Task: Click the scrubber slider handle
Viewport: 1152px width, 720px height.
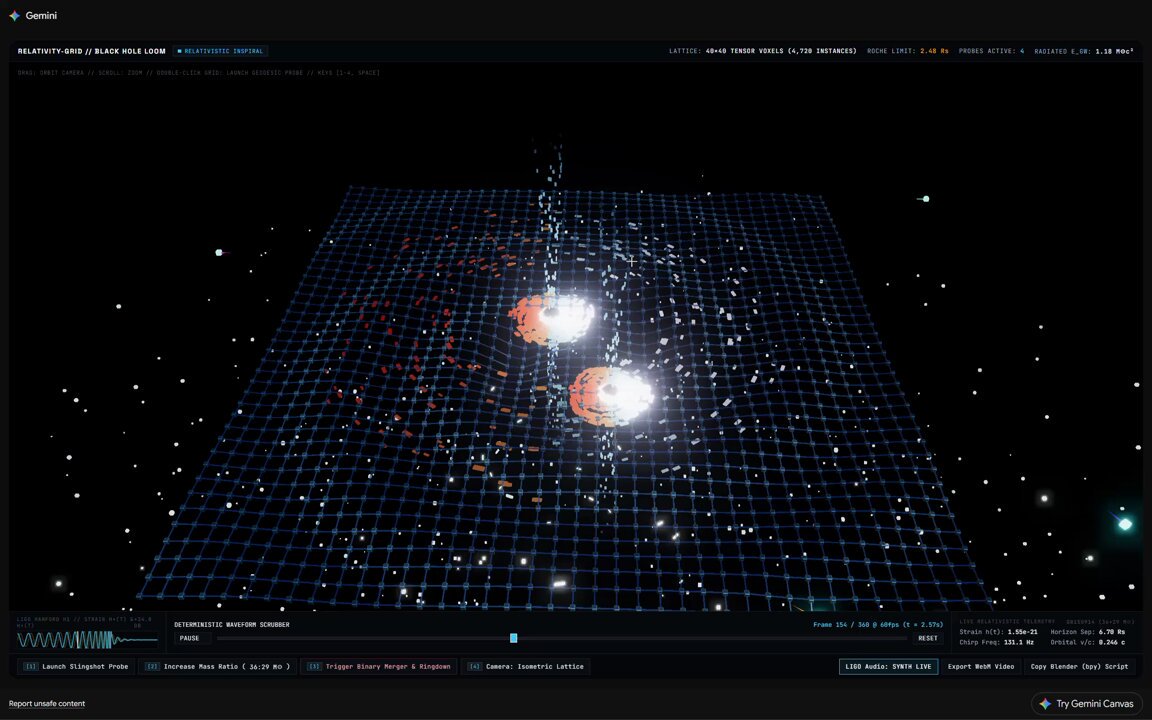Action: click(x=514, y=638)
